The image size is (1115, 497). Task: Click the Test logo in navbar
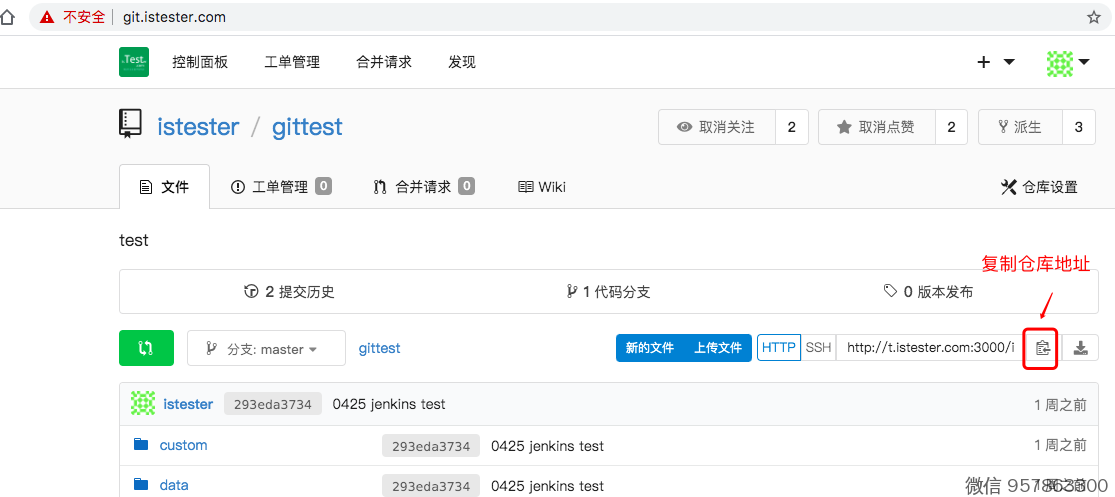[x=134, y=62]
